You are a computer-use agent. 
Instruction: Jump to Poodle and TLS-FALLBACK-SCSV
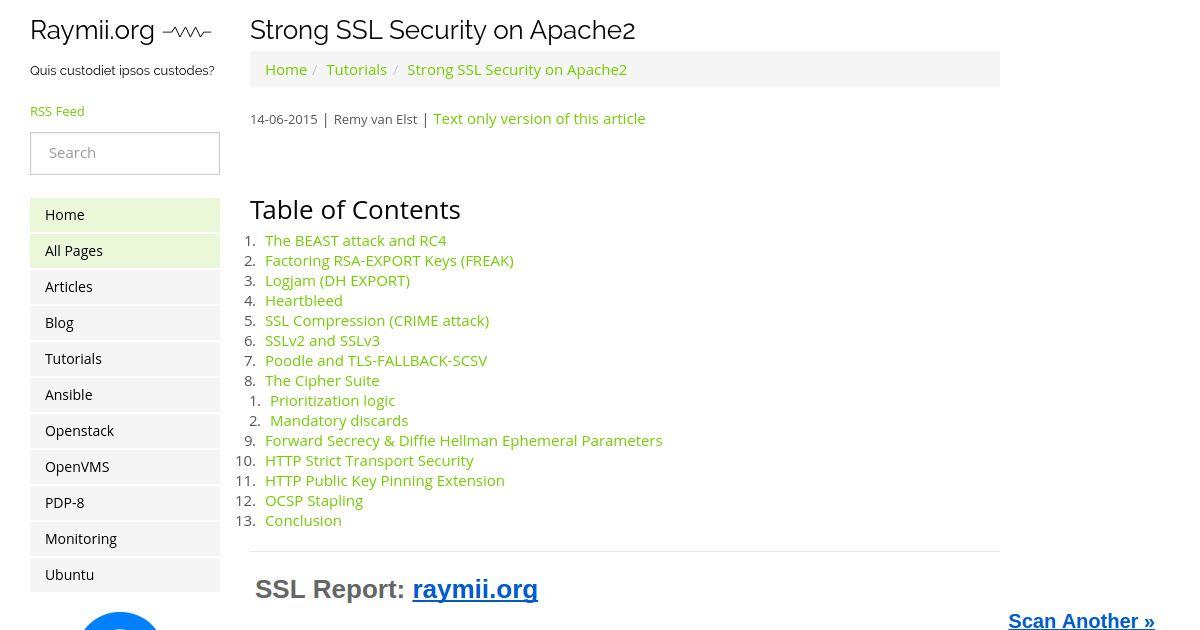[x=376, y=360]
